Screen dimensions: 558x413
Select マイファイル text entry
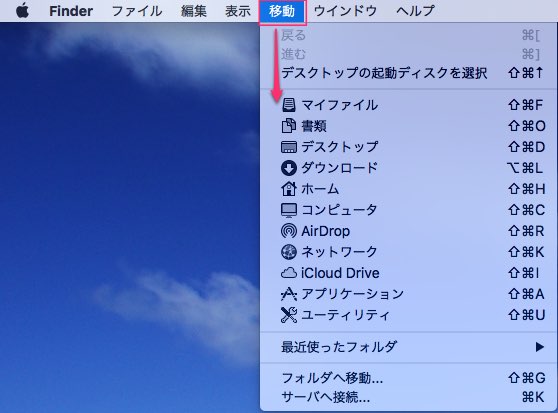pos(340,105)
